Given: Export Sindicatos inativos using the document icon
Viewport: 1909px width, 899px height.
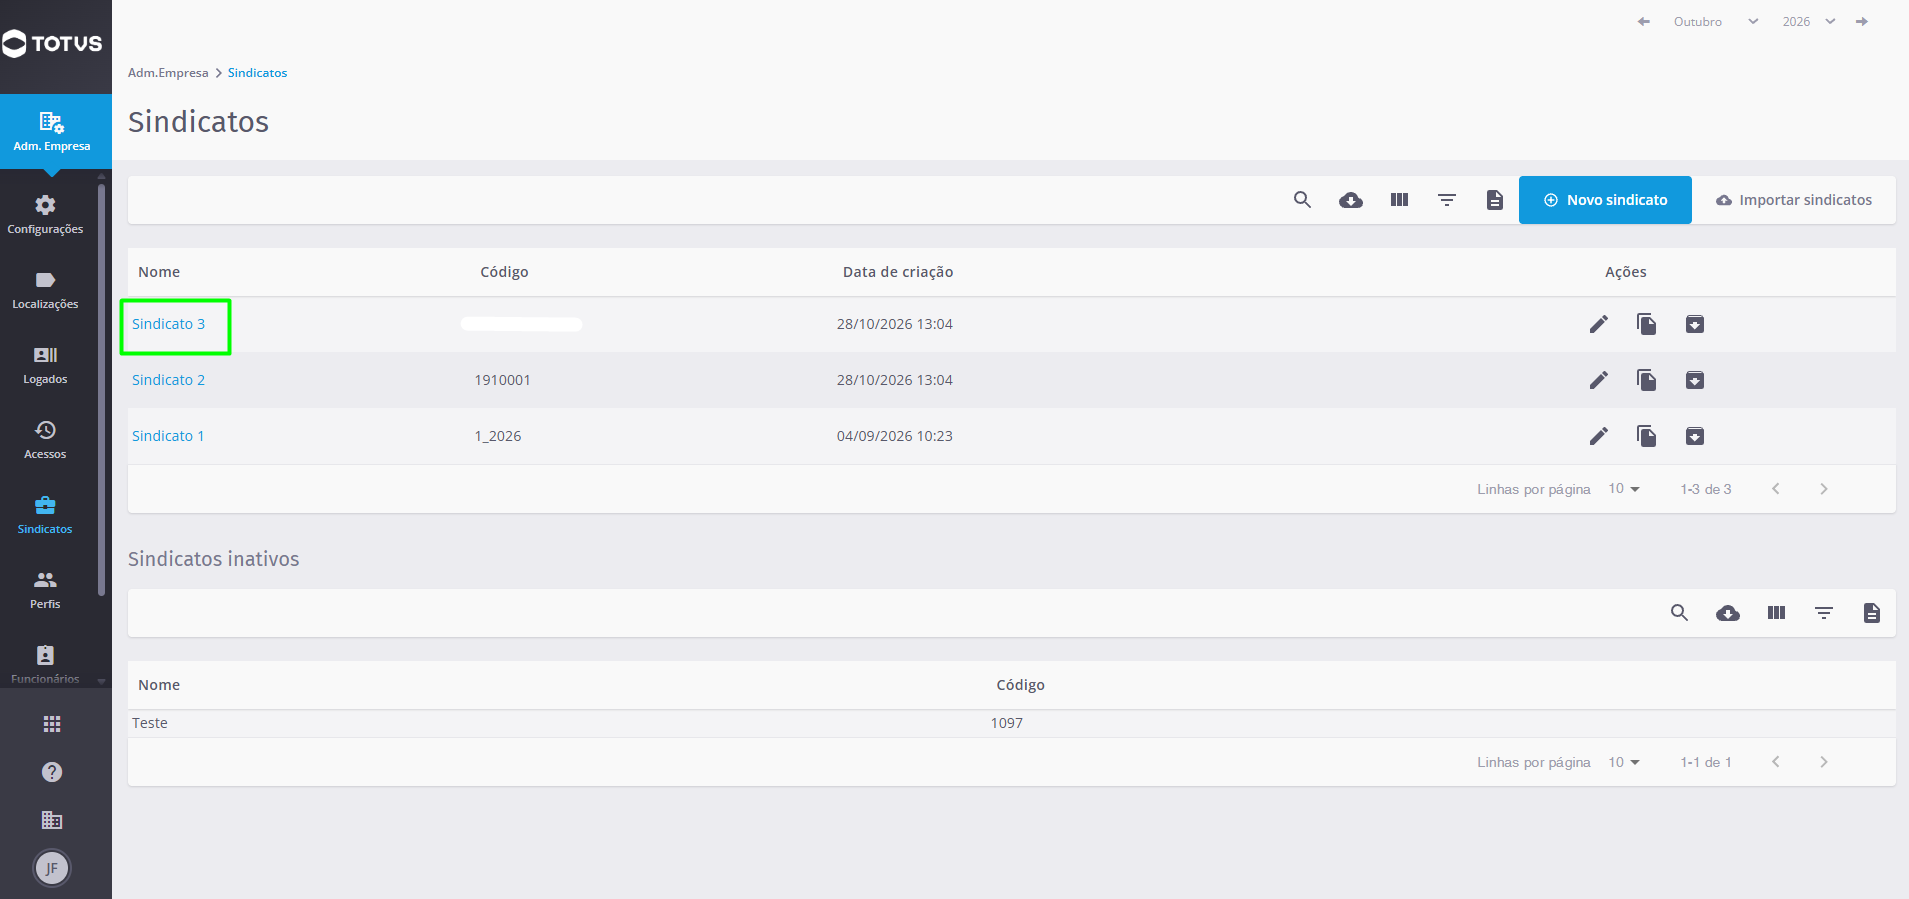Looking at the screenshot, I should [x=1872, y=613].
